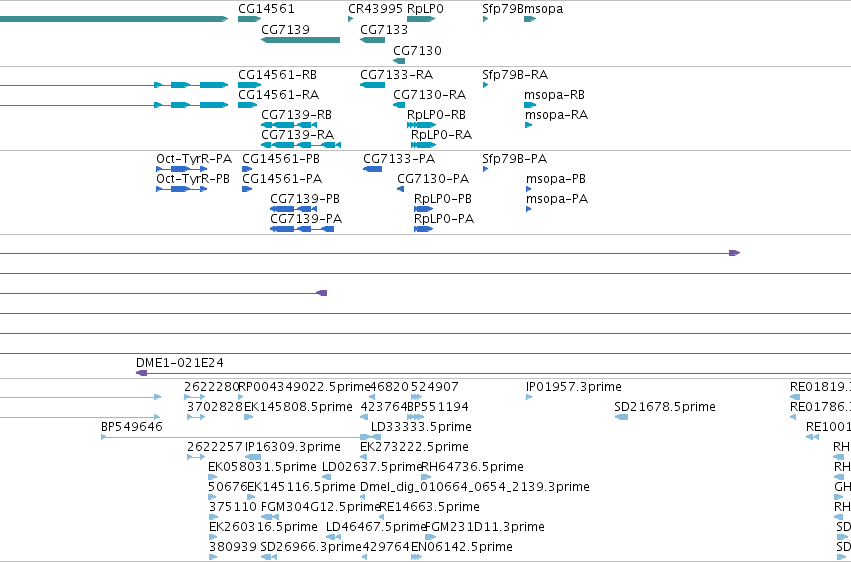851x562 pixels.
Task: Click transcript label RpLP0-RA
Action: (x=441, y=135)
